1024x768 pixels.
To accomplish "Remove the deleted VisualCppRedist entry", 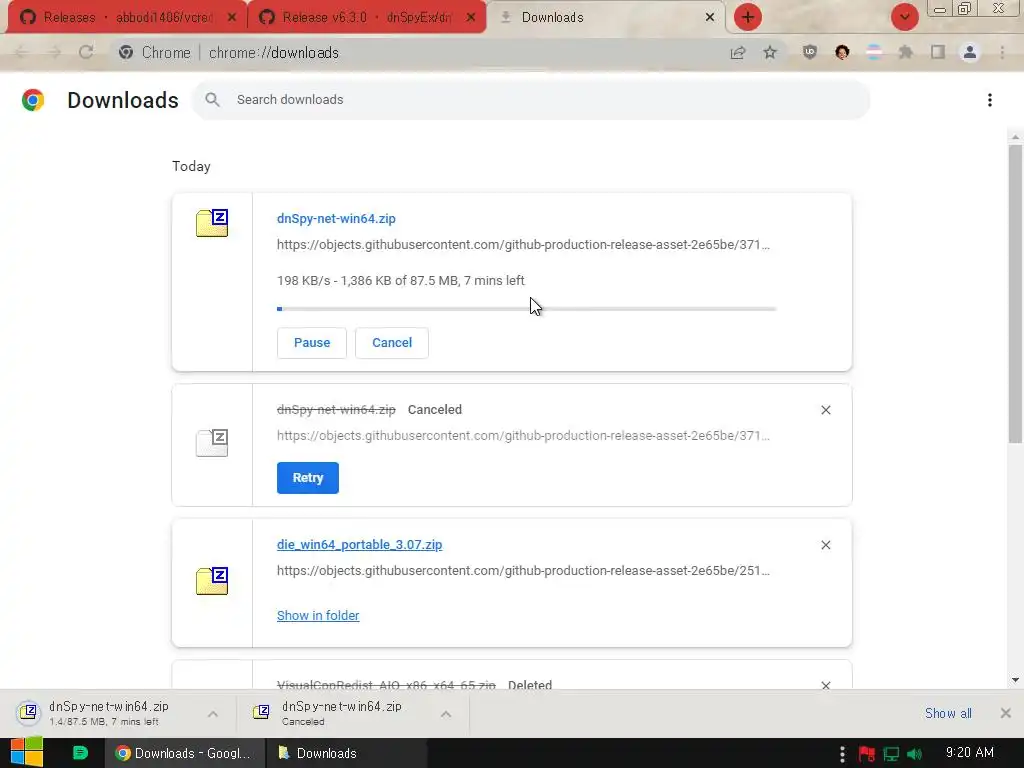I will coord(826,685).
